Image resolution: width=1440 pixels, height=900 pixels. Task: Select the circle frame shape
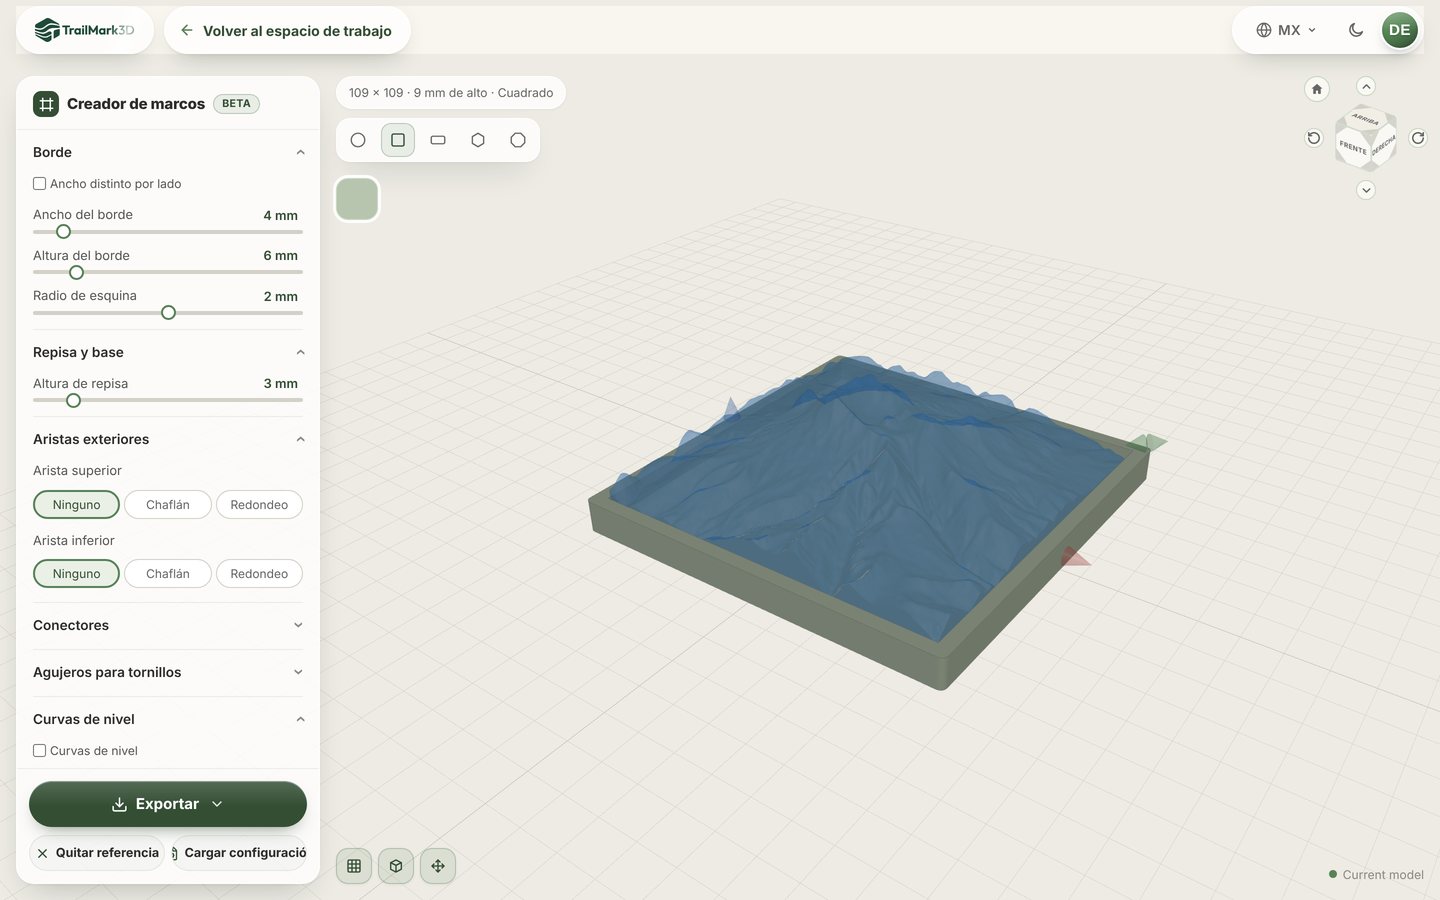coord(358,140)
